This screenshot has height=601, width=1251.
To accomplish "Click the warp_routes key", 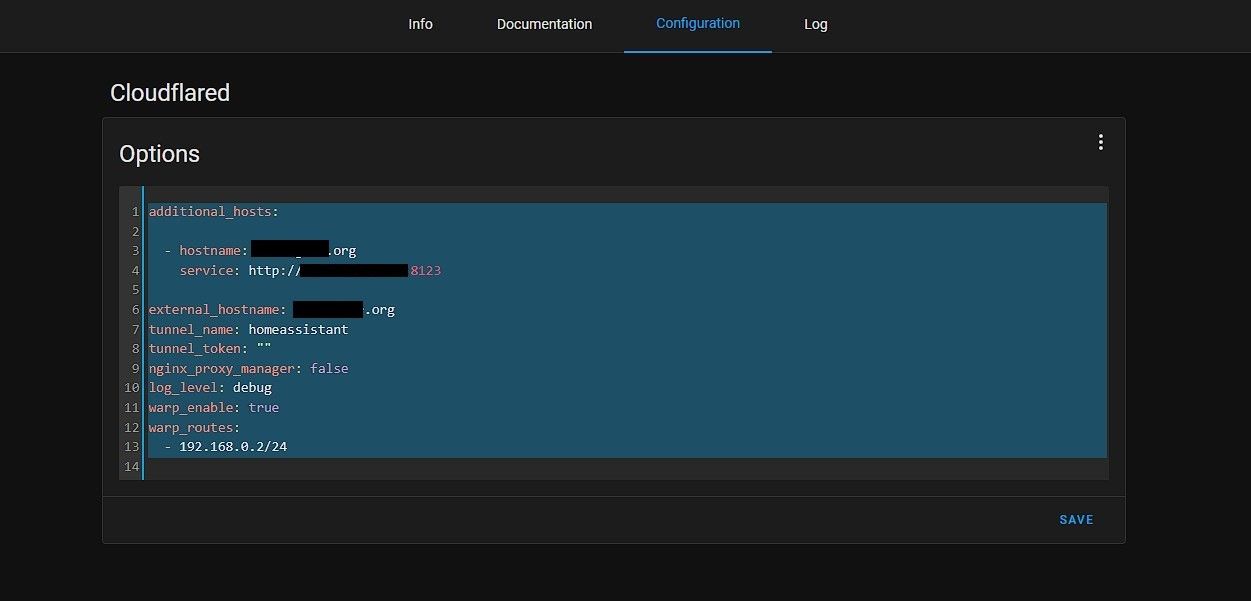I will 193,427.
